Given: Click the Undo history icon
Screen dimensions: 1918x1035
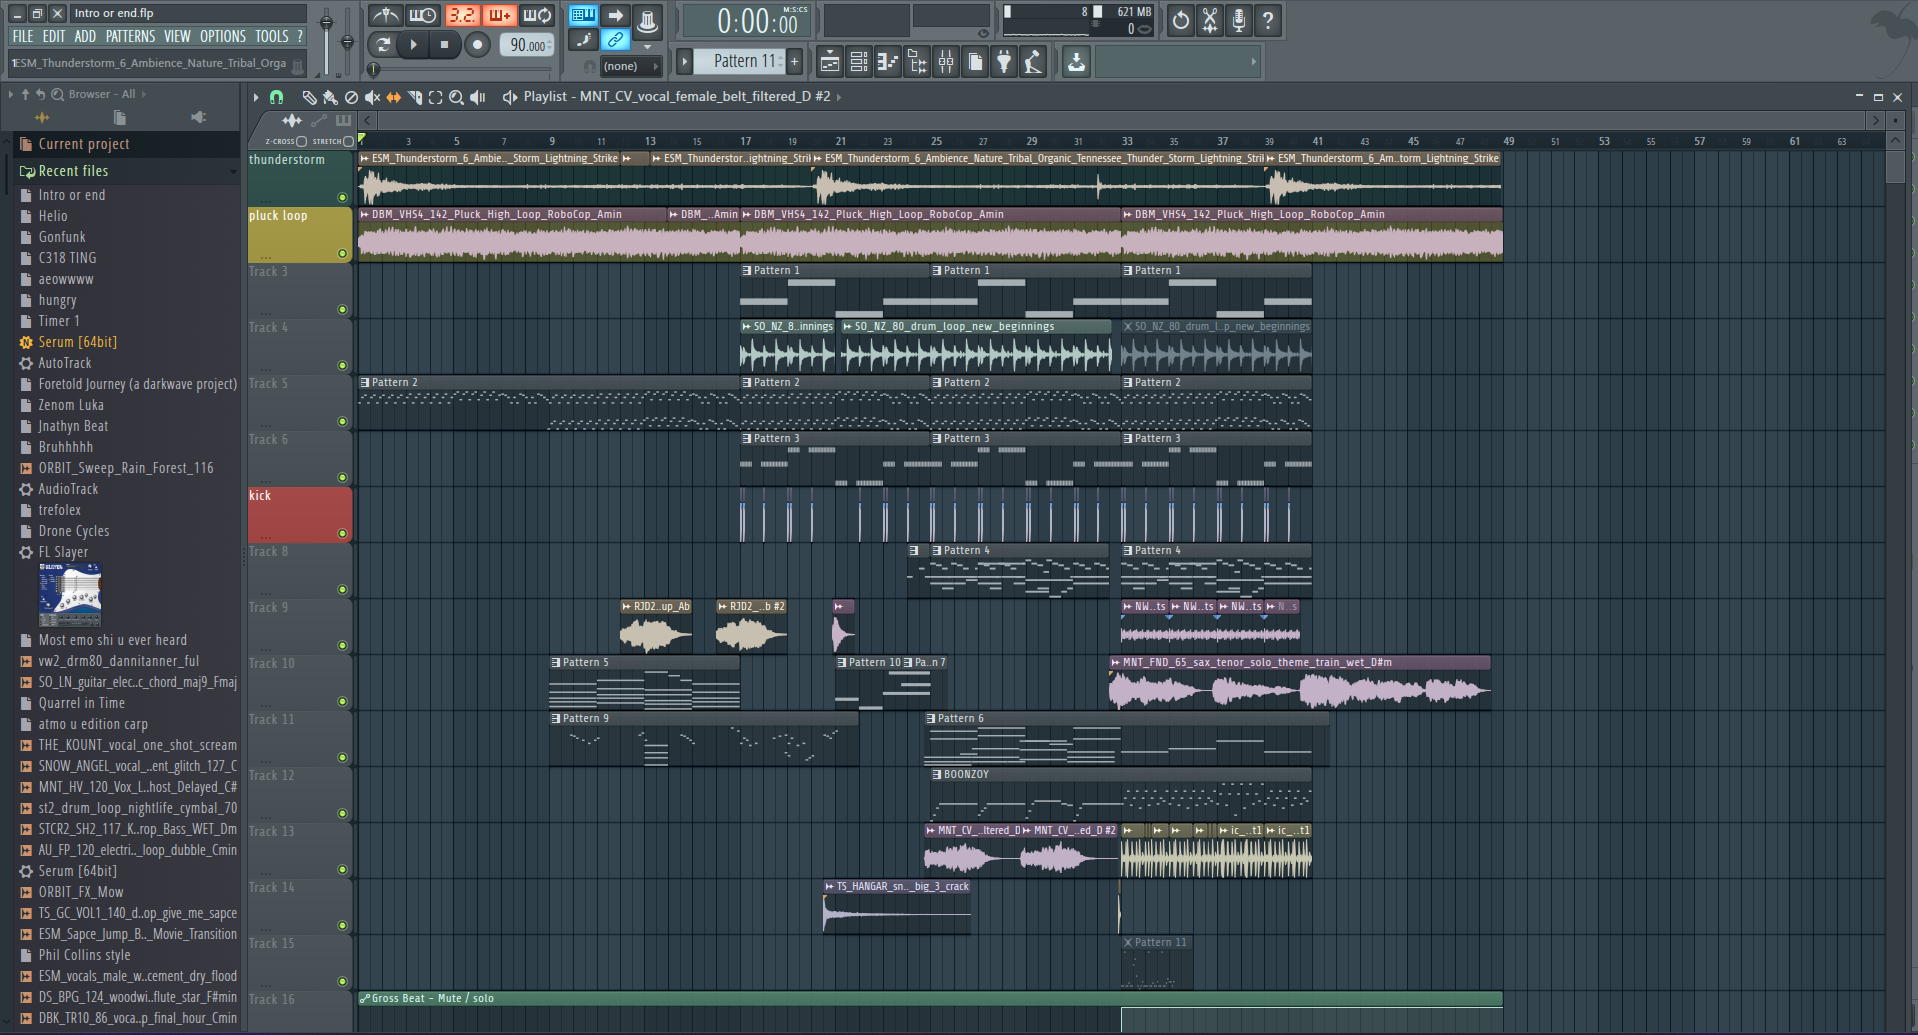Looking at the screenshot, I should [1181, 20].
